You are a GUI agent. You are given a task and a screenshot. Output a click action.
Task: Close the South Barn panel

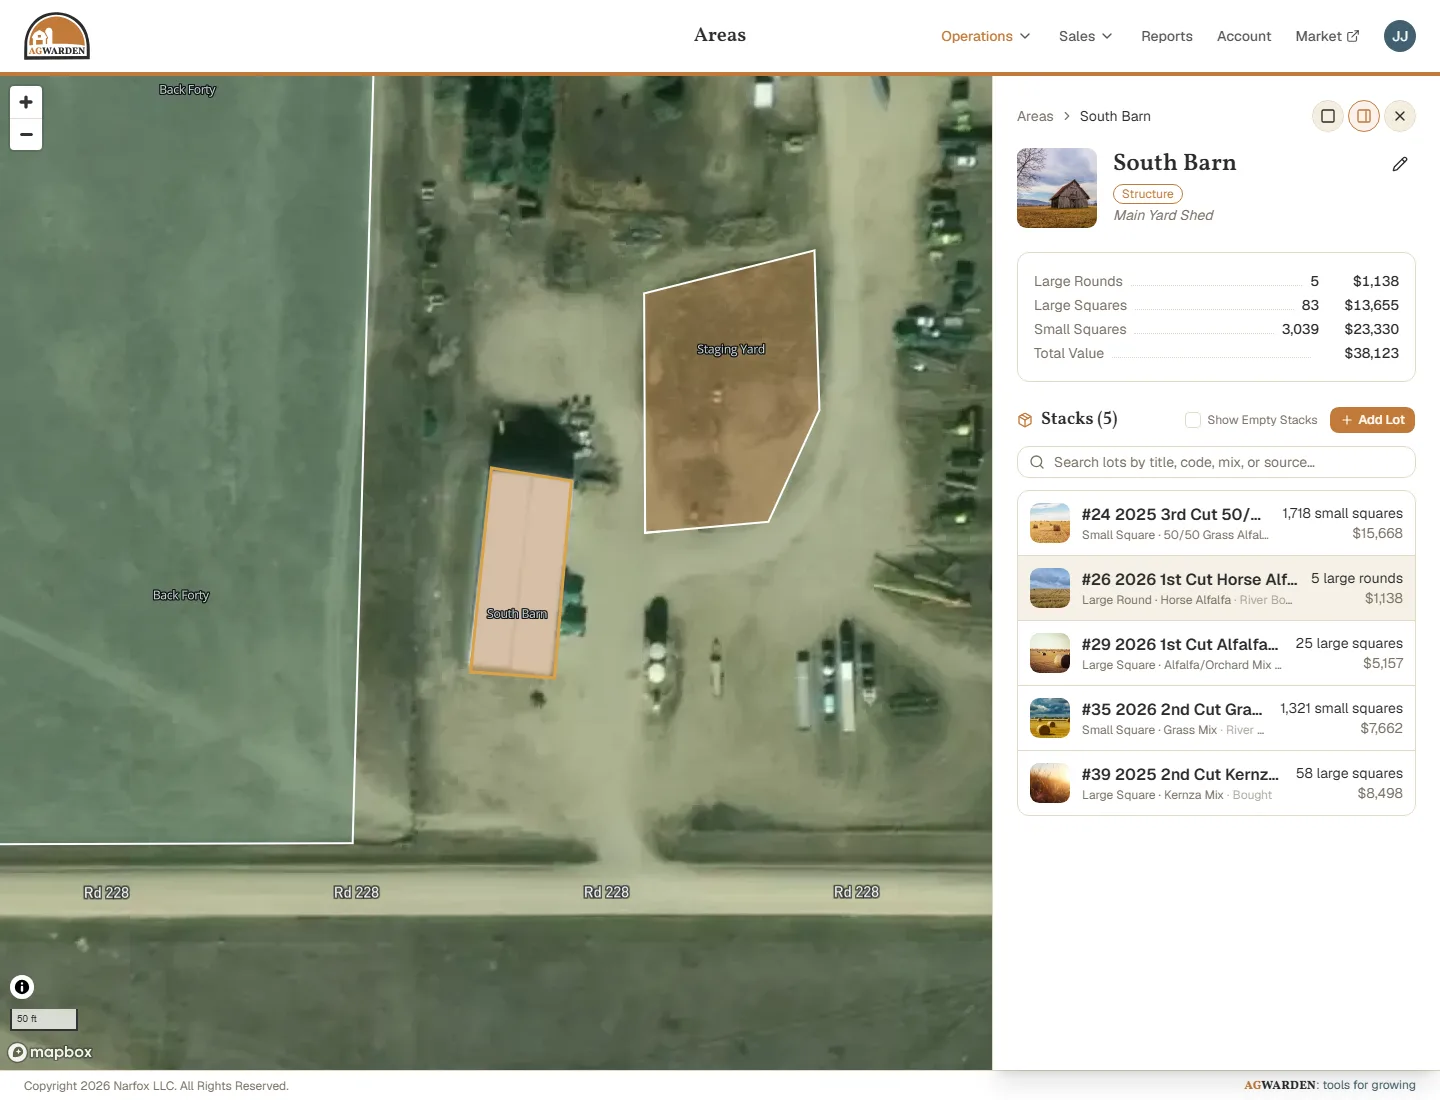pos(1400,116)
